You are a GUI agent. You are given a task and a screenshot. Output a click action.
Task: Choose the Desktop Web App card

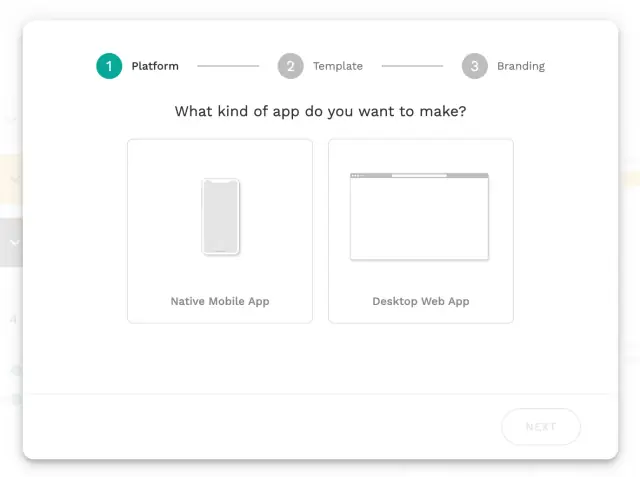click(420, 231)
